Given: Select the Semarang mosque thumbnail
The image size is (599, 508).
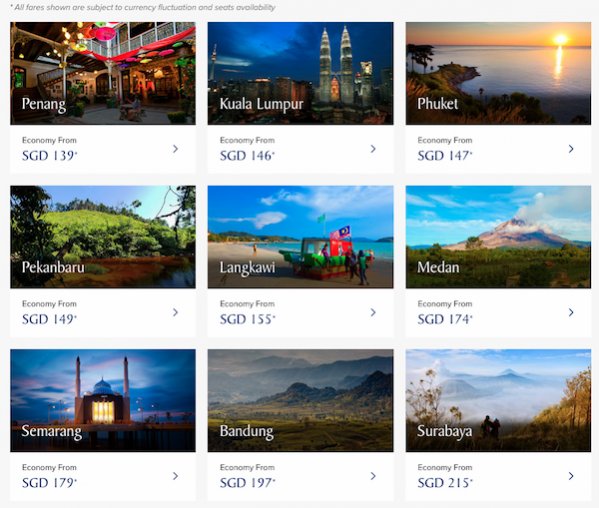Looking at the screenshot, I should pyautogui.click(x=103, y=400).
